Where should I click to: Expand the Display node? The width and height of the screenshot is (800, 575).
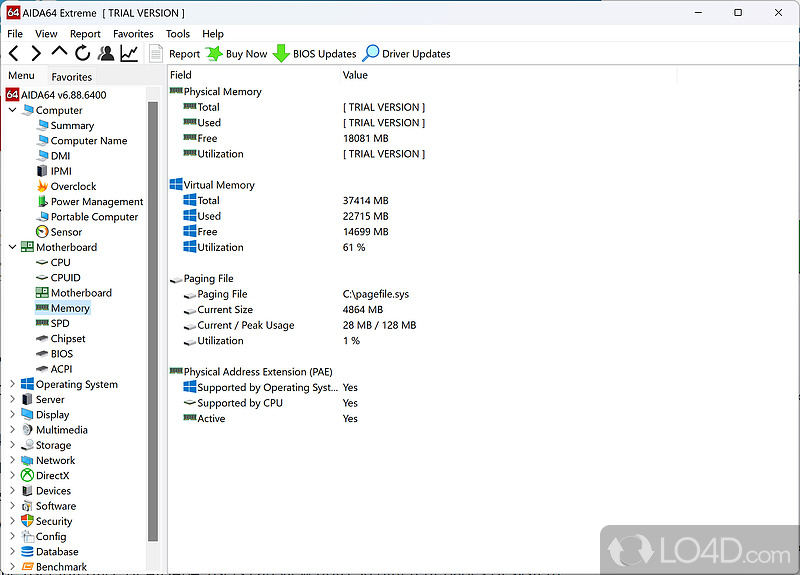[13, 414]
